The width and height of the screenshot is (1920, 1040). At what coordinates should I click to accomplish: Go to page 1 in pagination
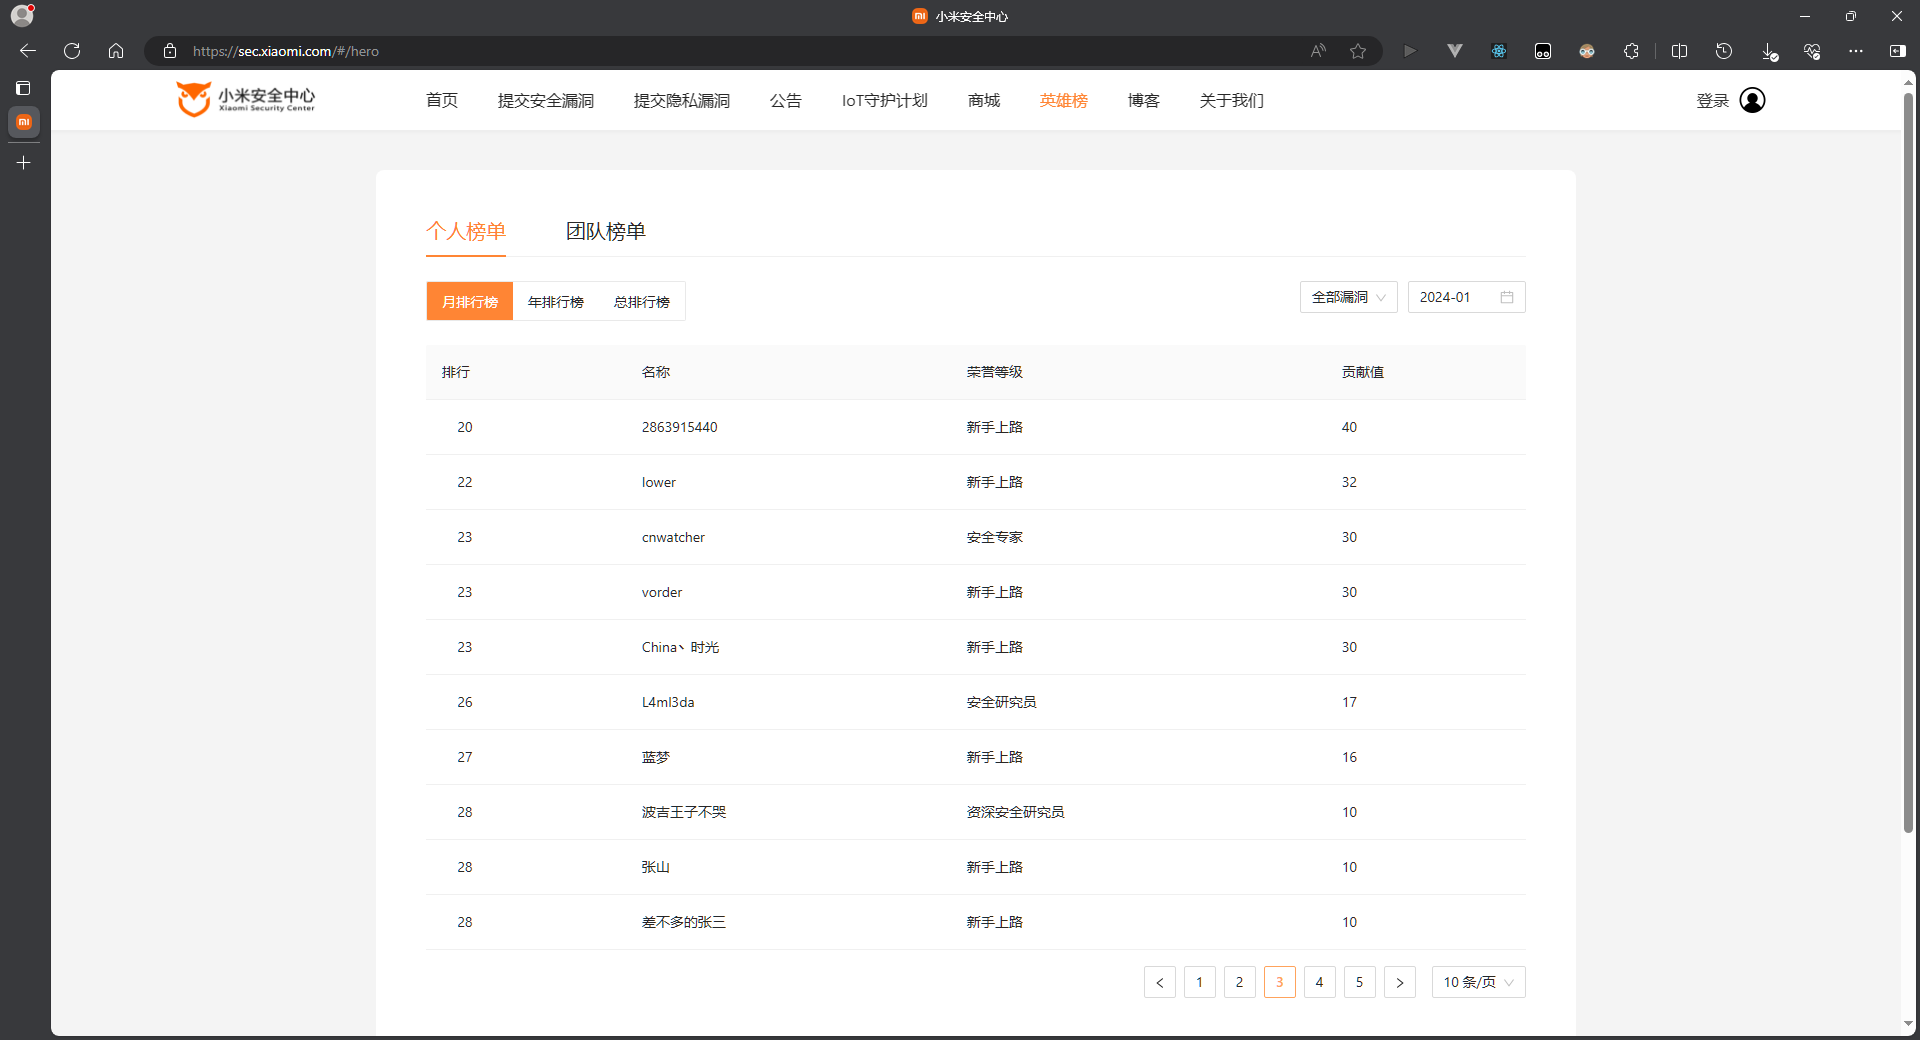1200,982
